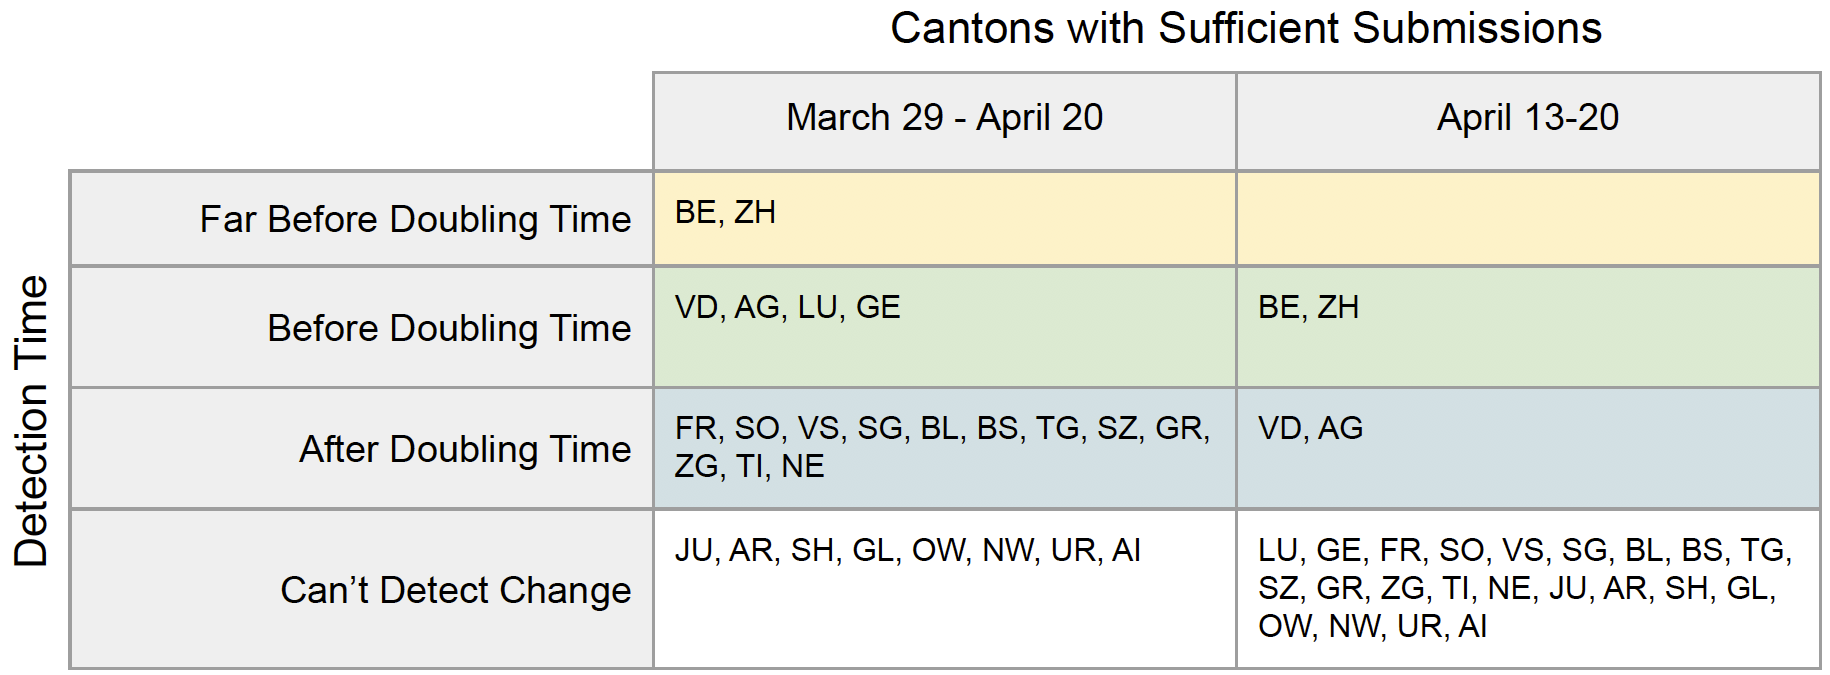Viewport: 1830px width, 675px height.
Task: Click the 'Can't Detect Change' row header
Action: [x=455, y=590]
